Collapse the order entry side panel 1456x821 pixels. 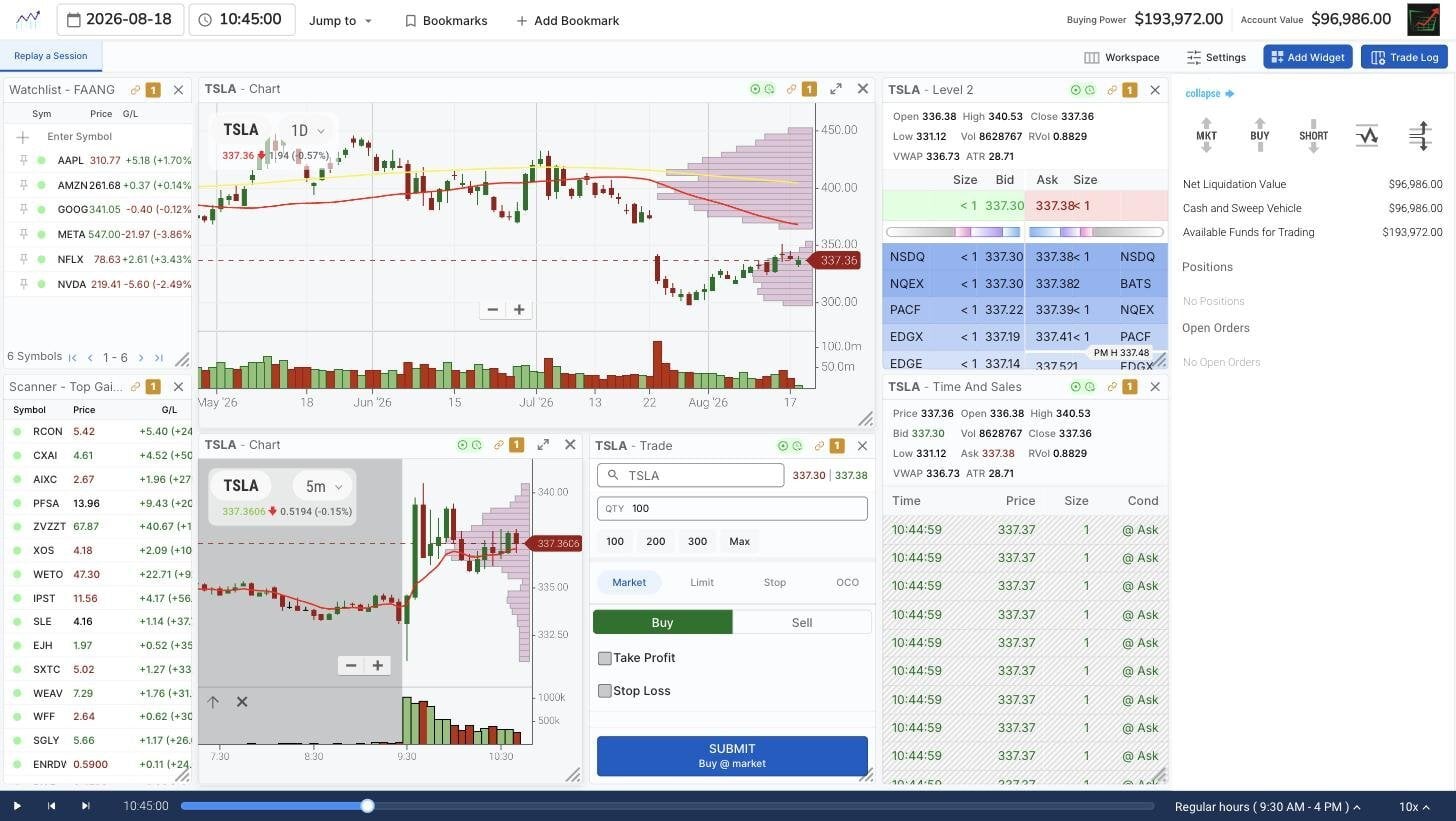click(1209, 93)
